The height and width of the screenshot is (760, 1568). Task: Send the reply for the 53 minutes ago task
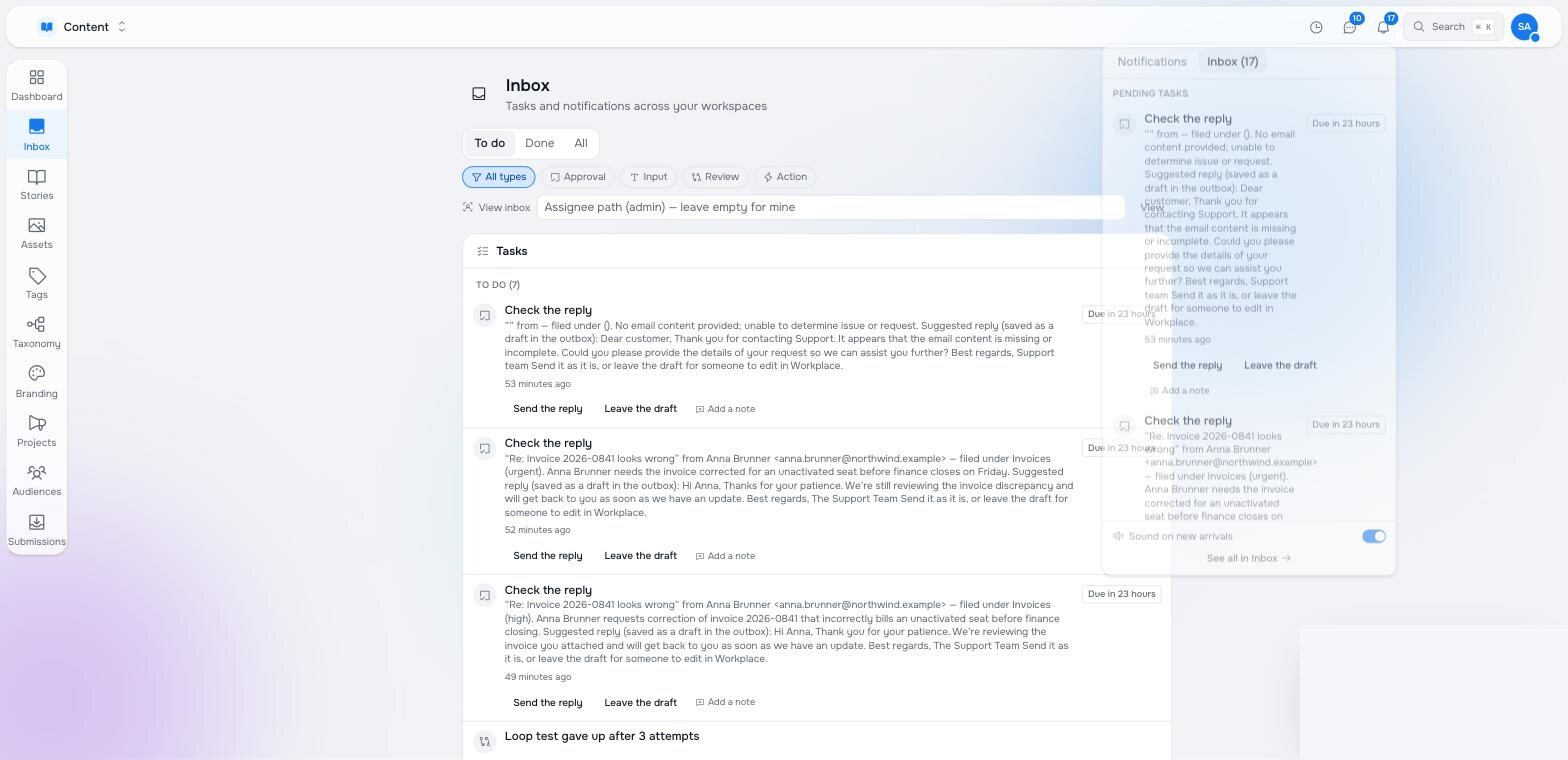click(x=547, y=409)
